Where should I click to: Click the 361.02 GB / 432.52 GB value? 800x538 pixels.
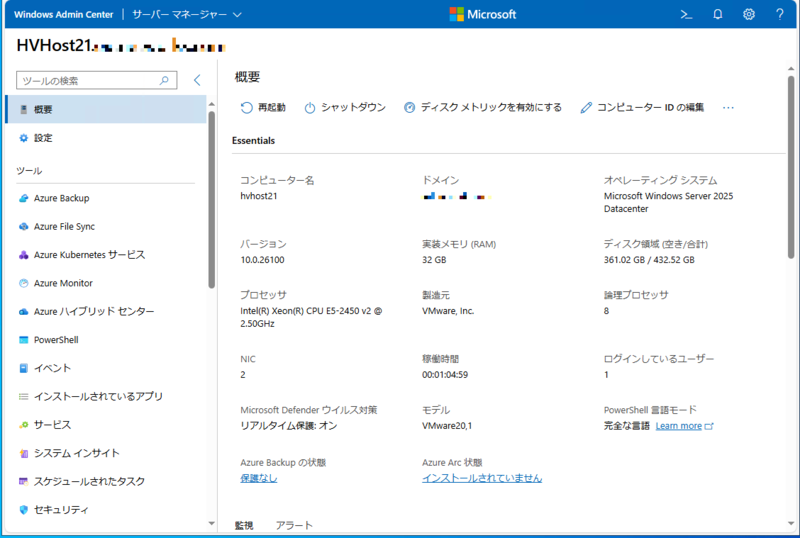(x=649, y=260)
